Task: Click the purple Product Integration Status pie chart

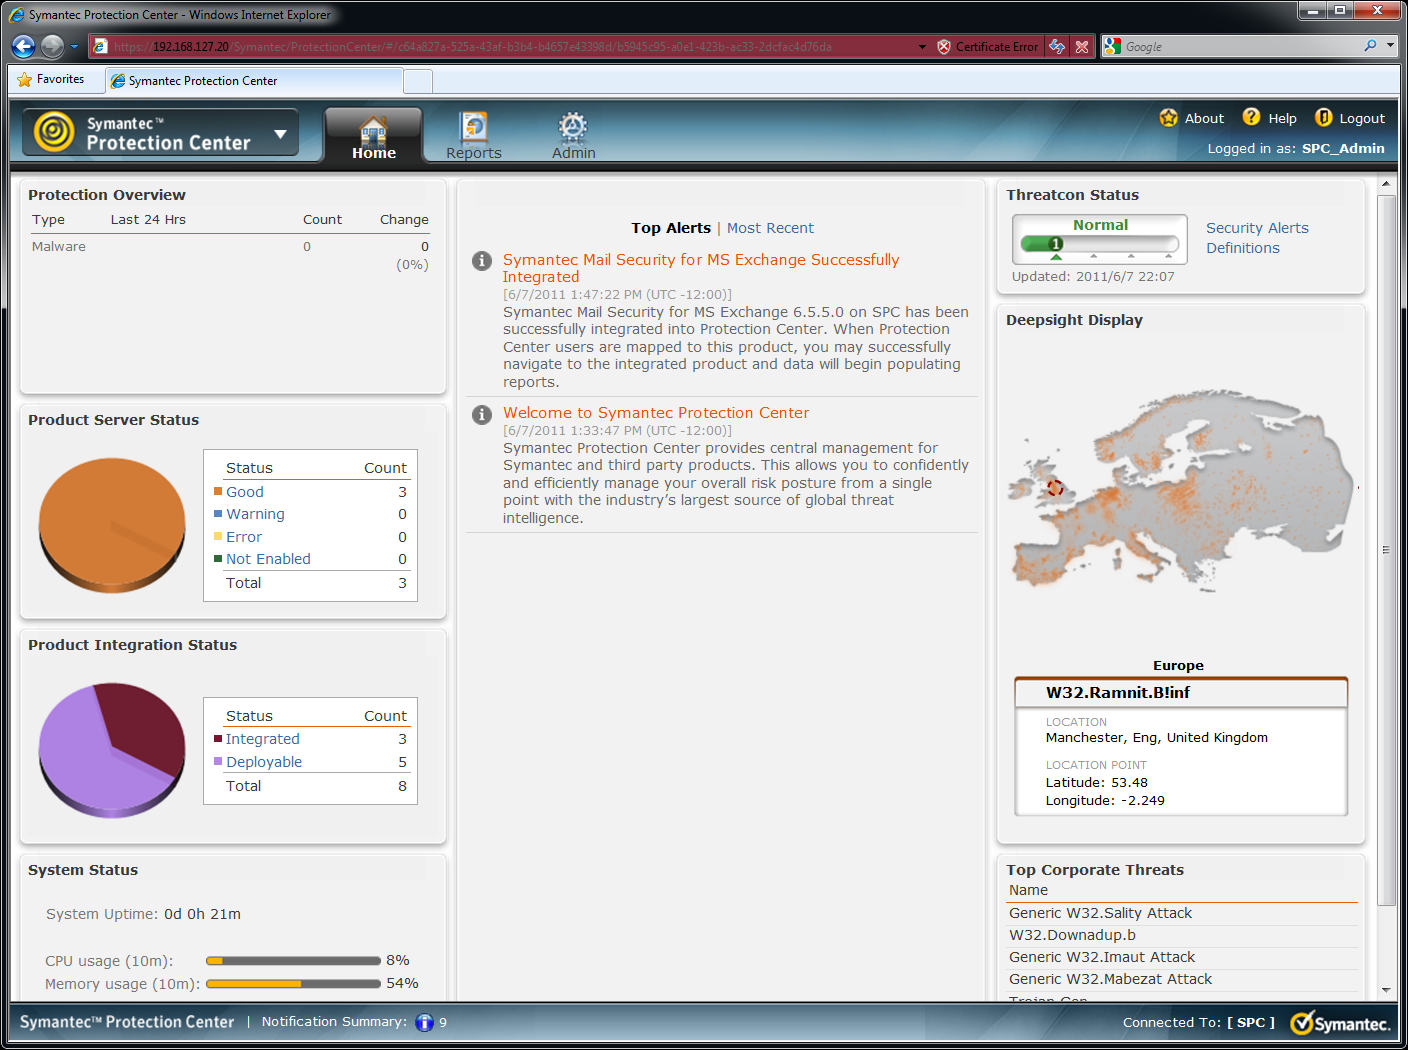Action: (112, 749)
